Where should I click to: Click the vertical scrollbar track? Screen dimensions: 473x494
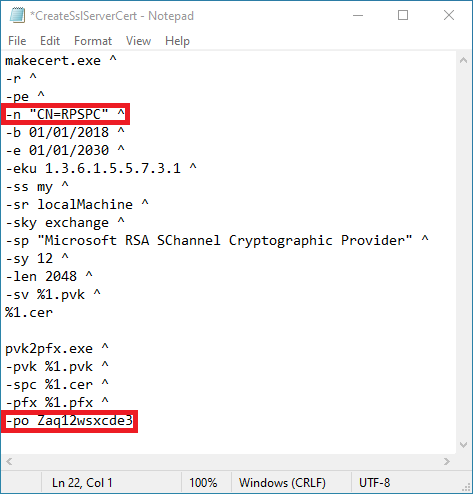(x=463, y=253)
